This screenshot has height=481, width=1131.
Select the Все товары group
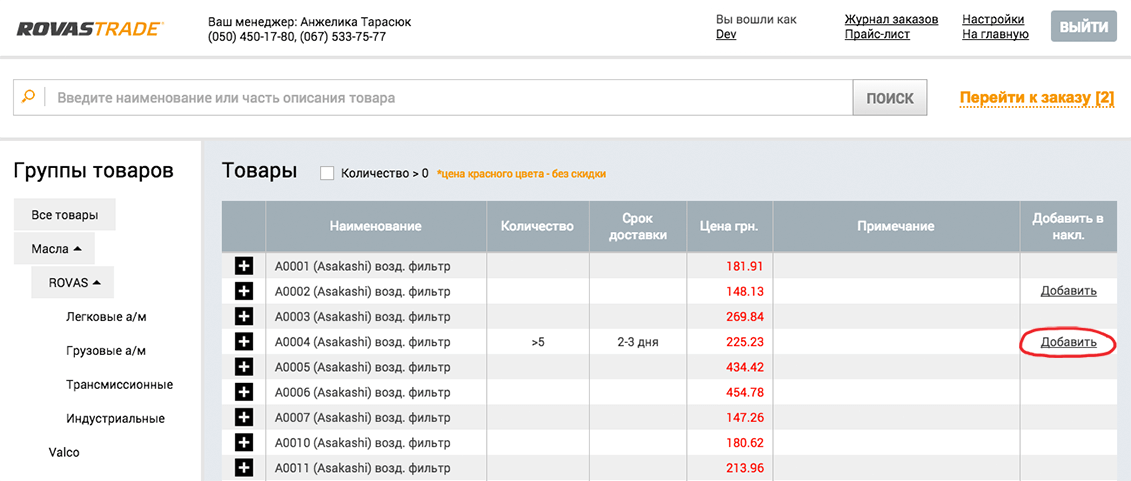tap(65, 215)
